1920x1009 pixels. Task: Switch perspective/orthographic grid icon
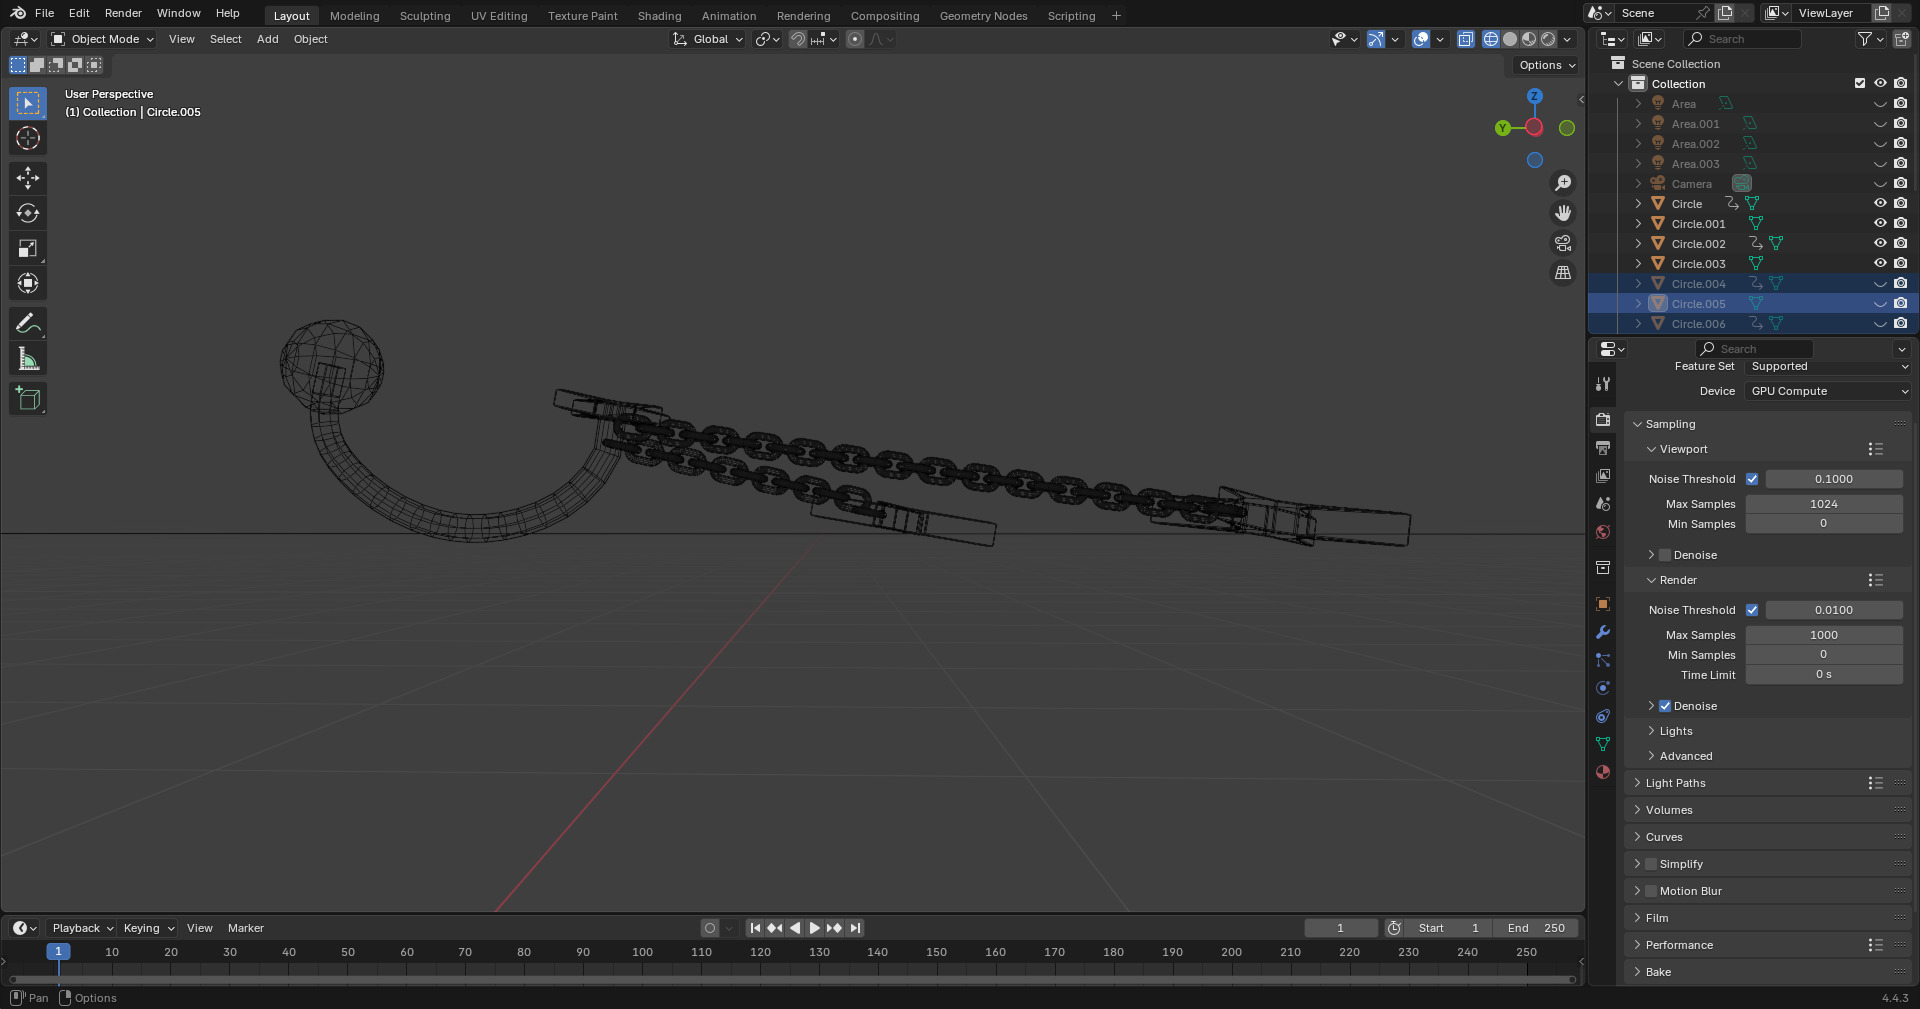click(1563, 273)
